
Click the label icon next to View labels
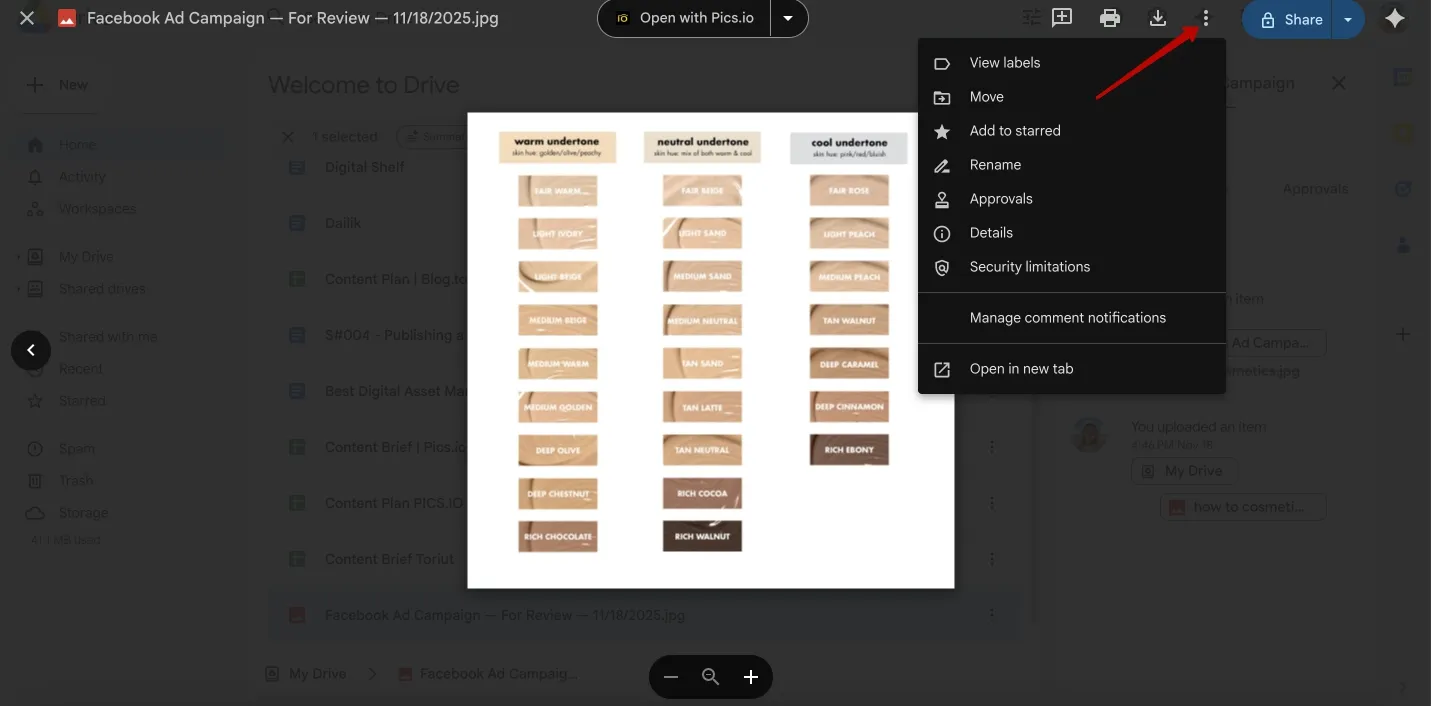[x=941, y=63]
